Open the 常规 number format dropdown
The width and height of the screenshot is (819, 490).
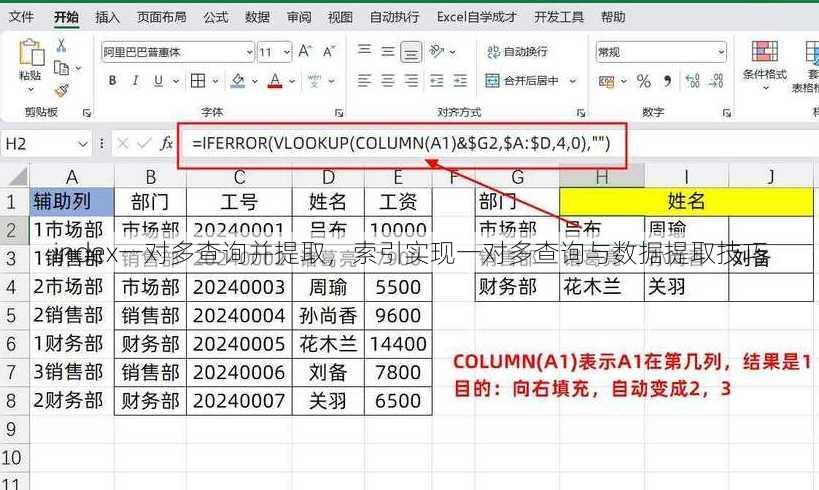click(x=721, y=52)
